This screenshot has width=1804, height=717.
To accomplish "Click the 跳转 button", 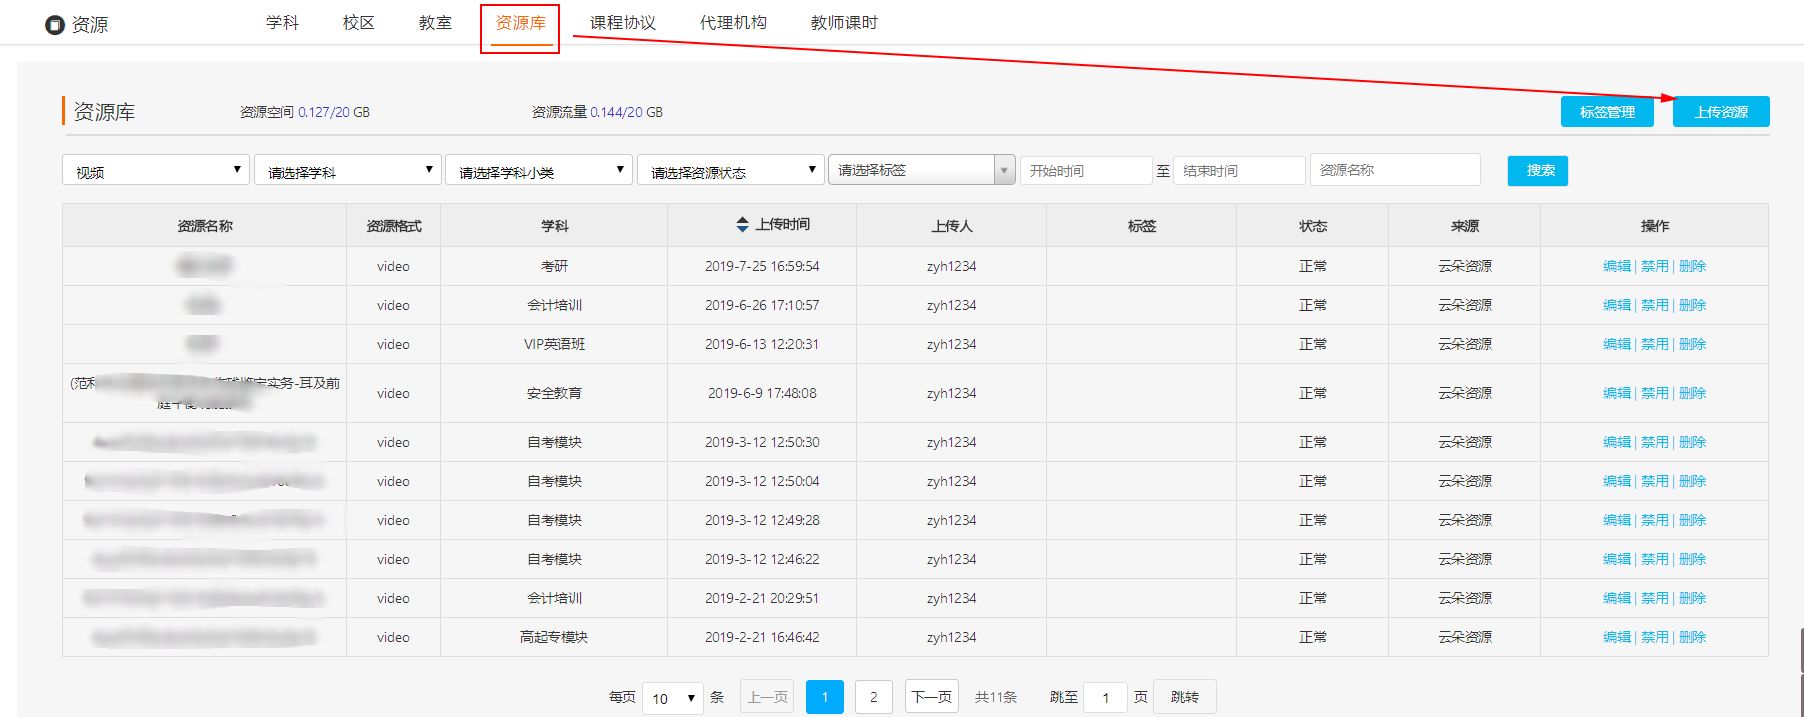I will (1185, 697).
